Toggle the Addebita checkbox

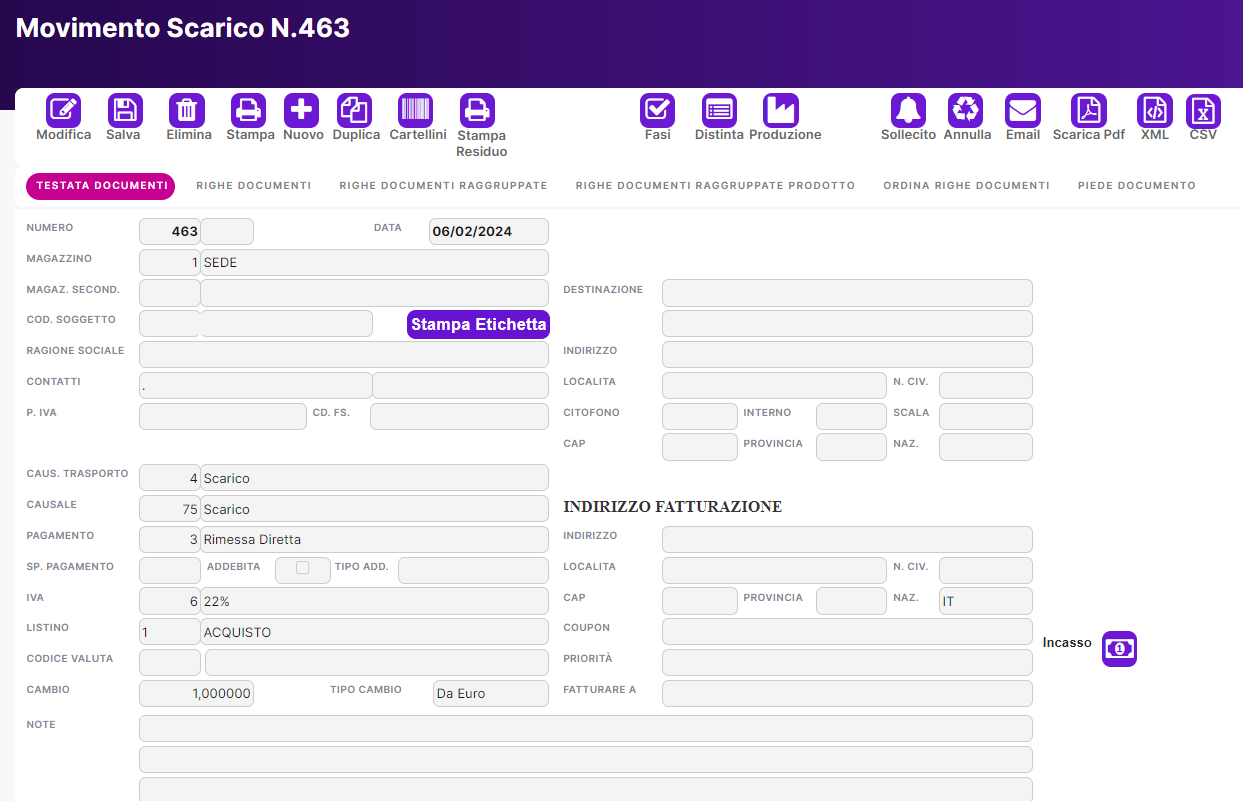point(302,568)
